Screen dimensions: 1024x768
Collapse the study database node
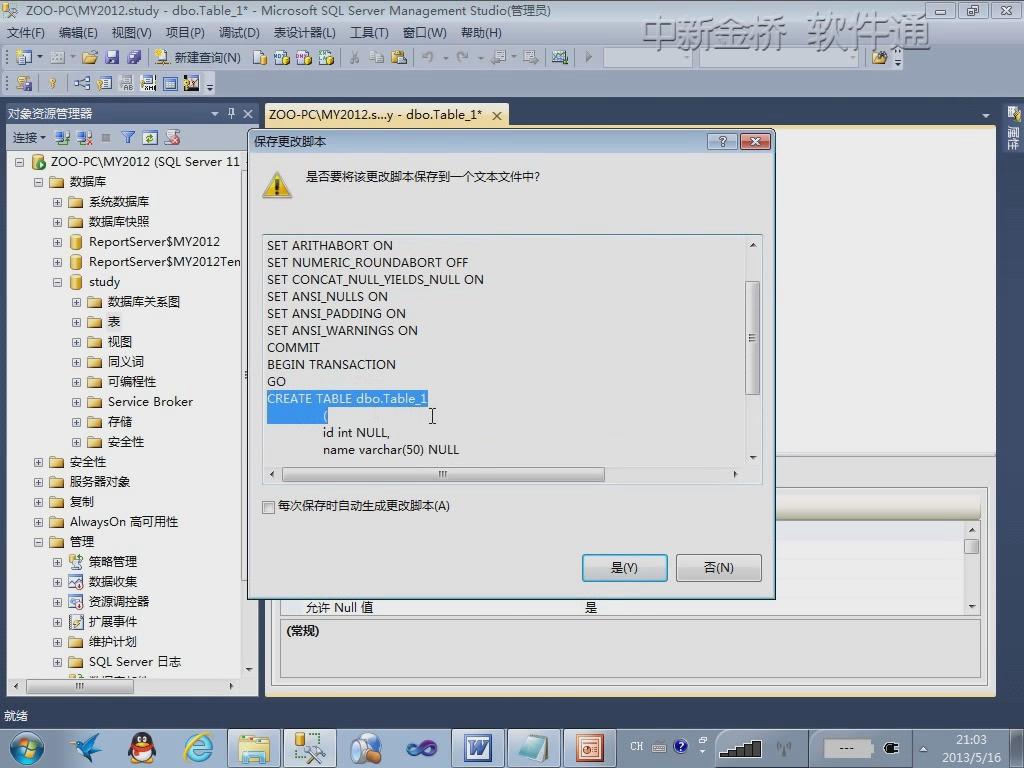click(x=57, y=282)
